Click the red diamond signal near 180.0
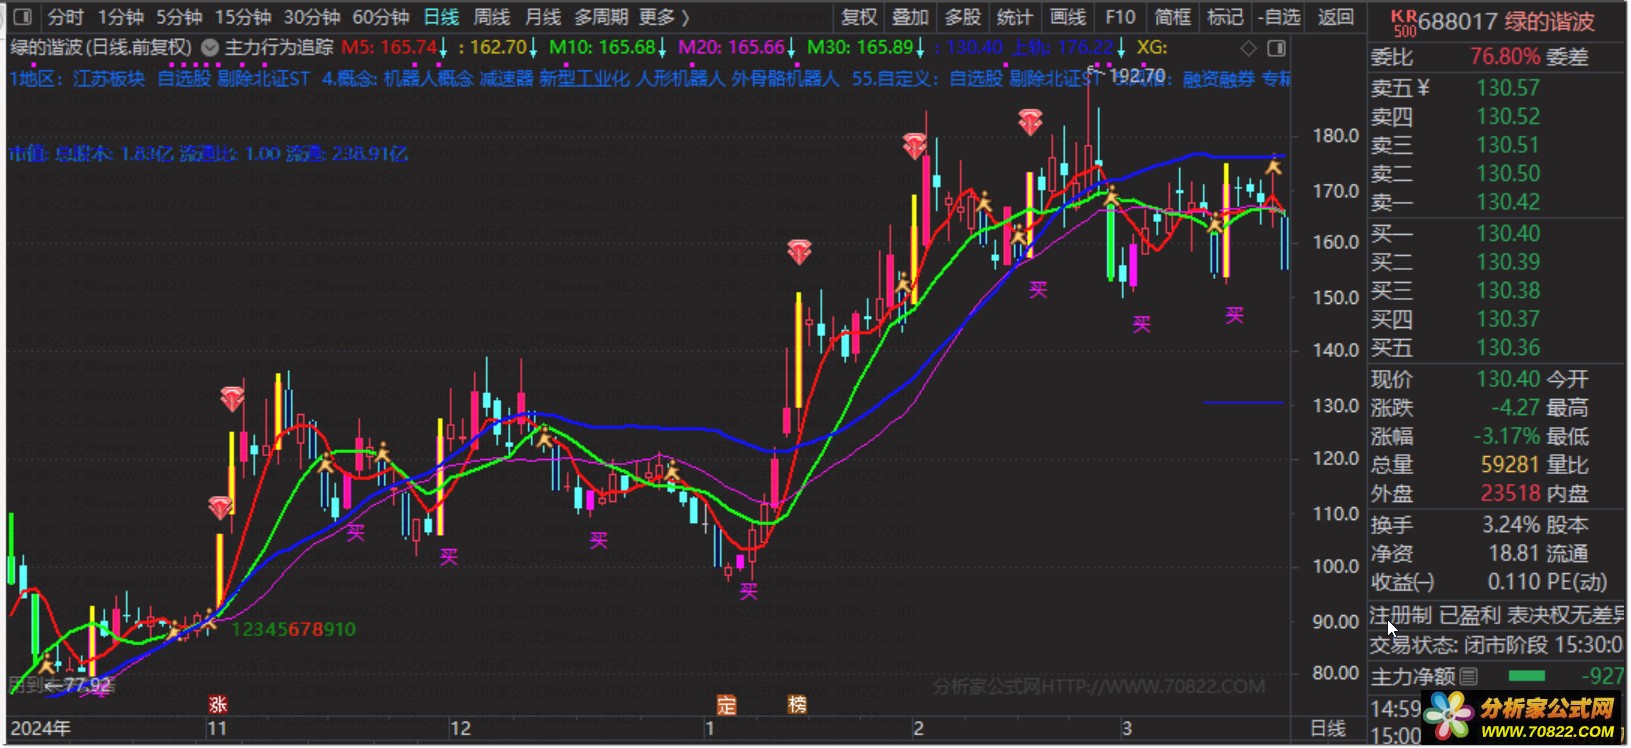 coord(914,146)
